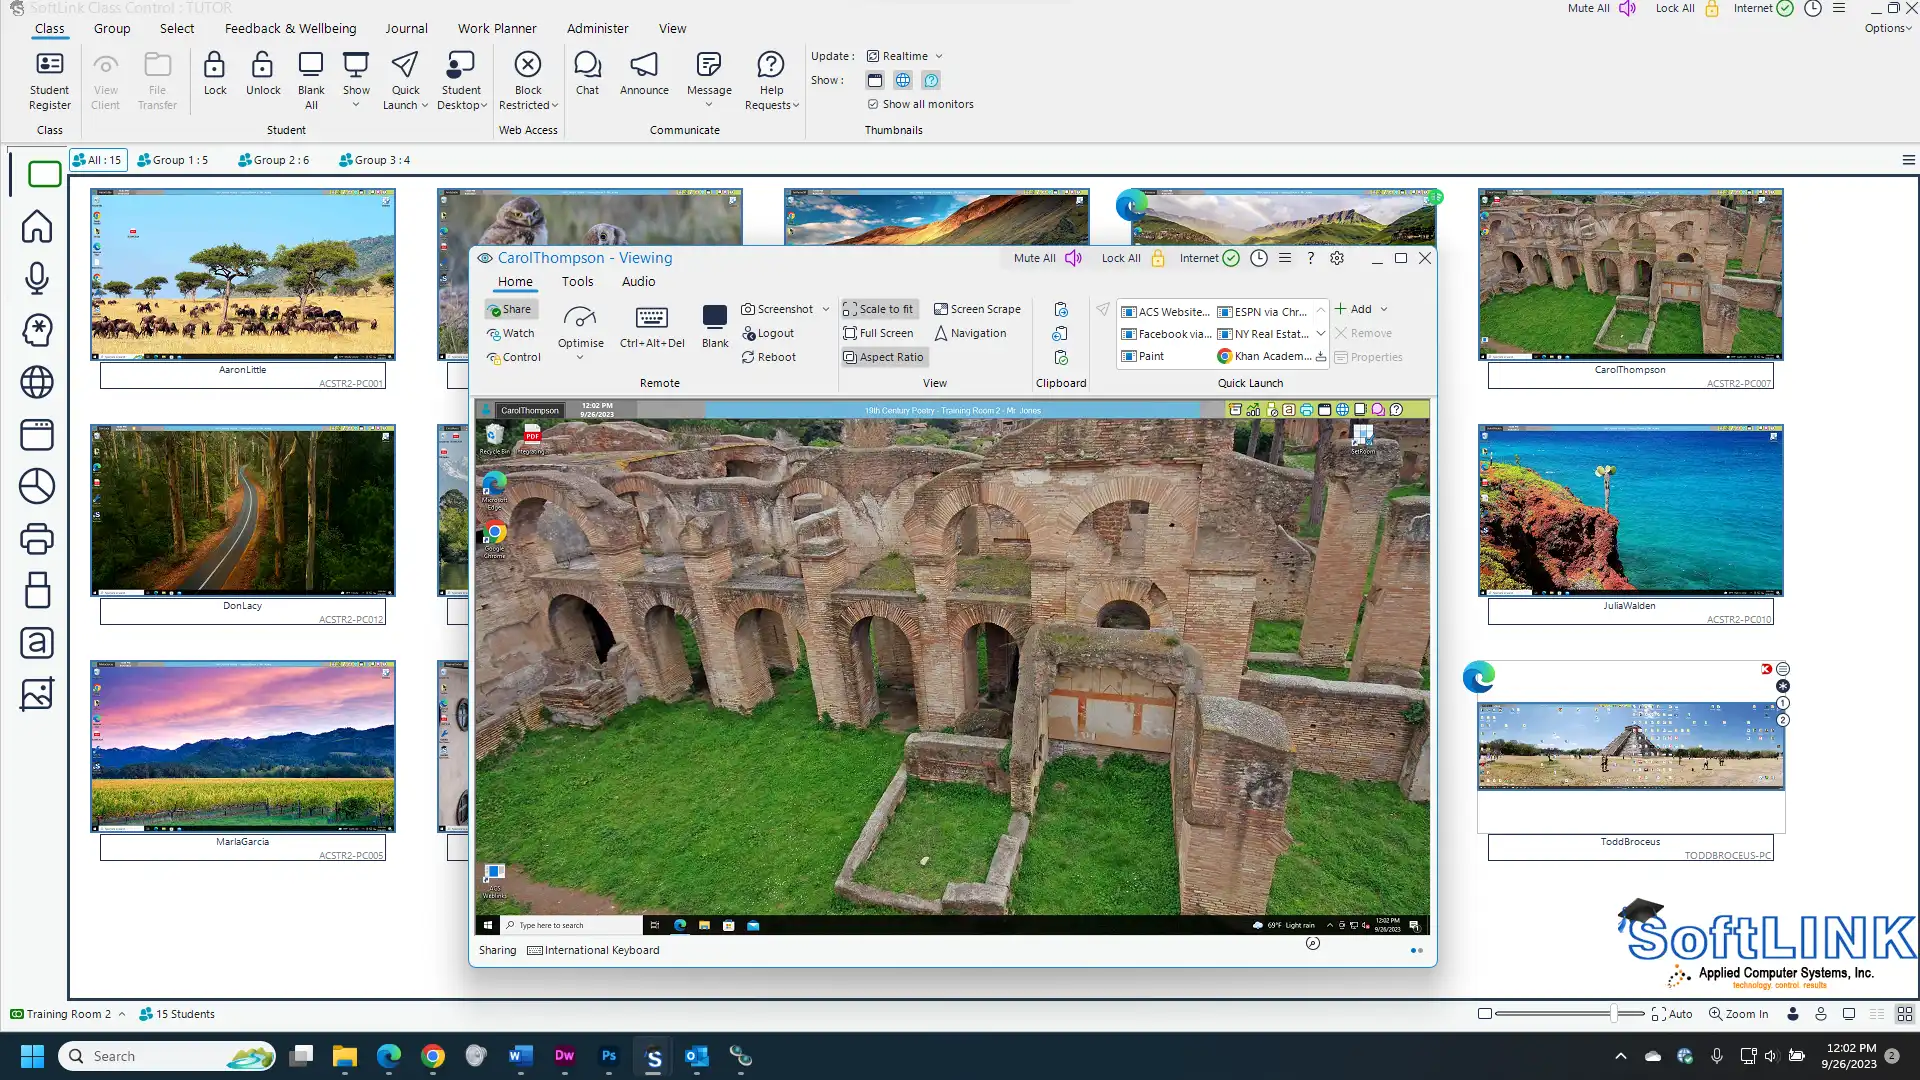This screenshot has width=1920, height=1080.
Task: Select Watch mode in Viewing window
Action: (510, 333)
